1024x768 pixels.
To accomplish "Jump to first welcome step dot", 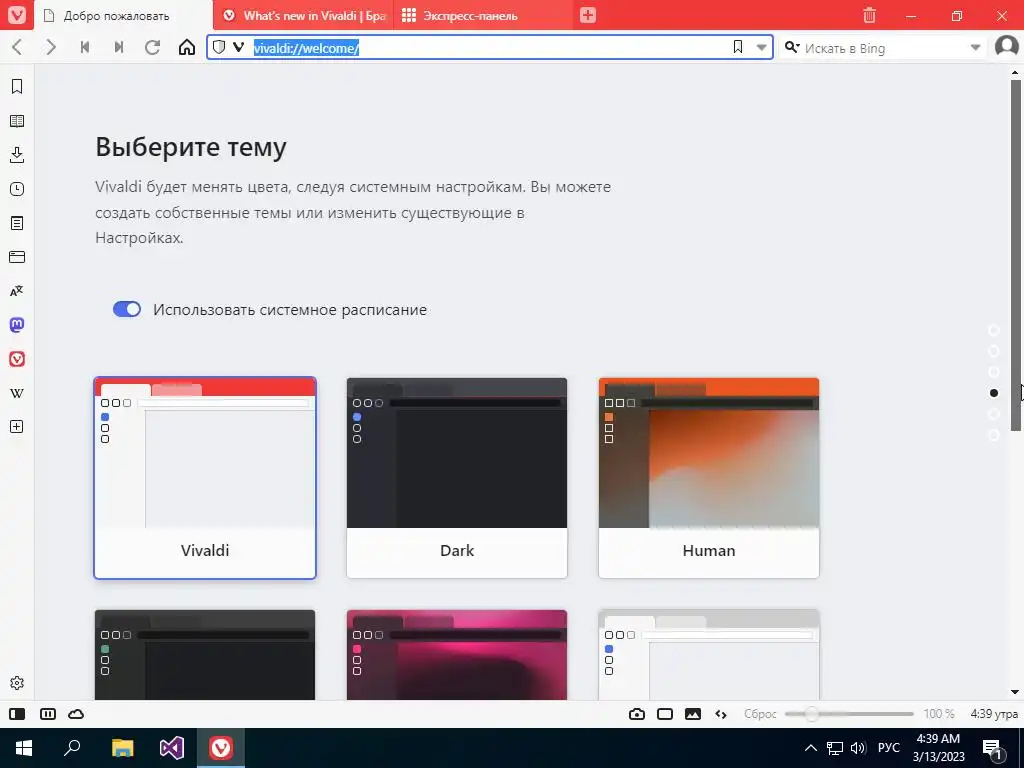I will click(x=994, y=330).
